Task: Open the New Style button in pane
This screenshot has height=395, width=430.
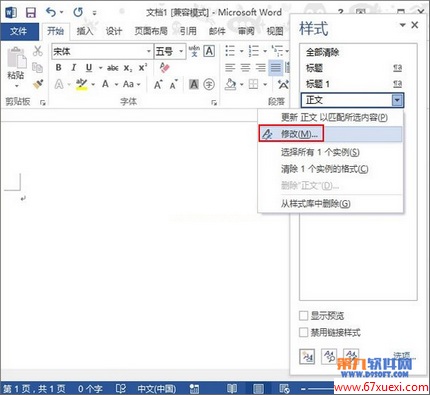Action: click(x=307, y=357)
